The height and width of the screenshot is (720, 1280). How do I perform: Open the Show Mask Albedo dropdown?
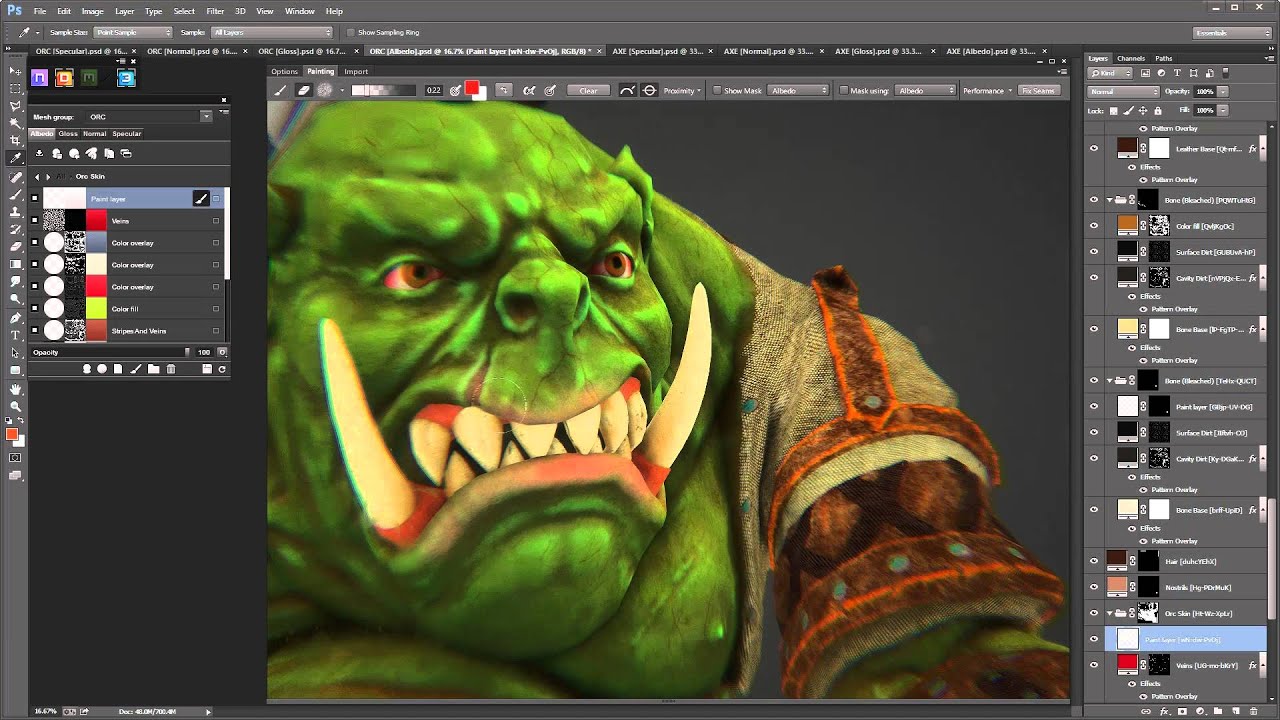(798, 90)
